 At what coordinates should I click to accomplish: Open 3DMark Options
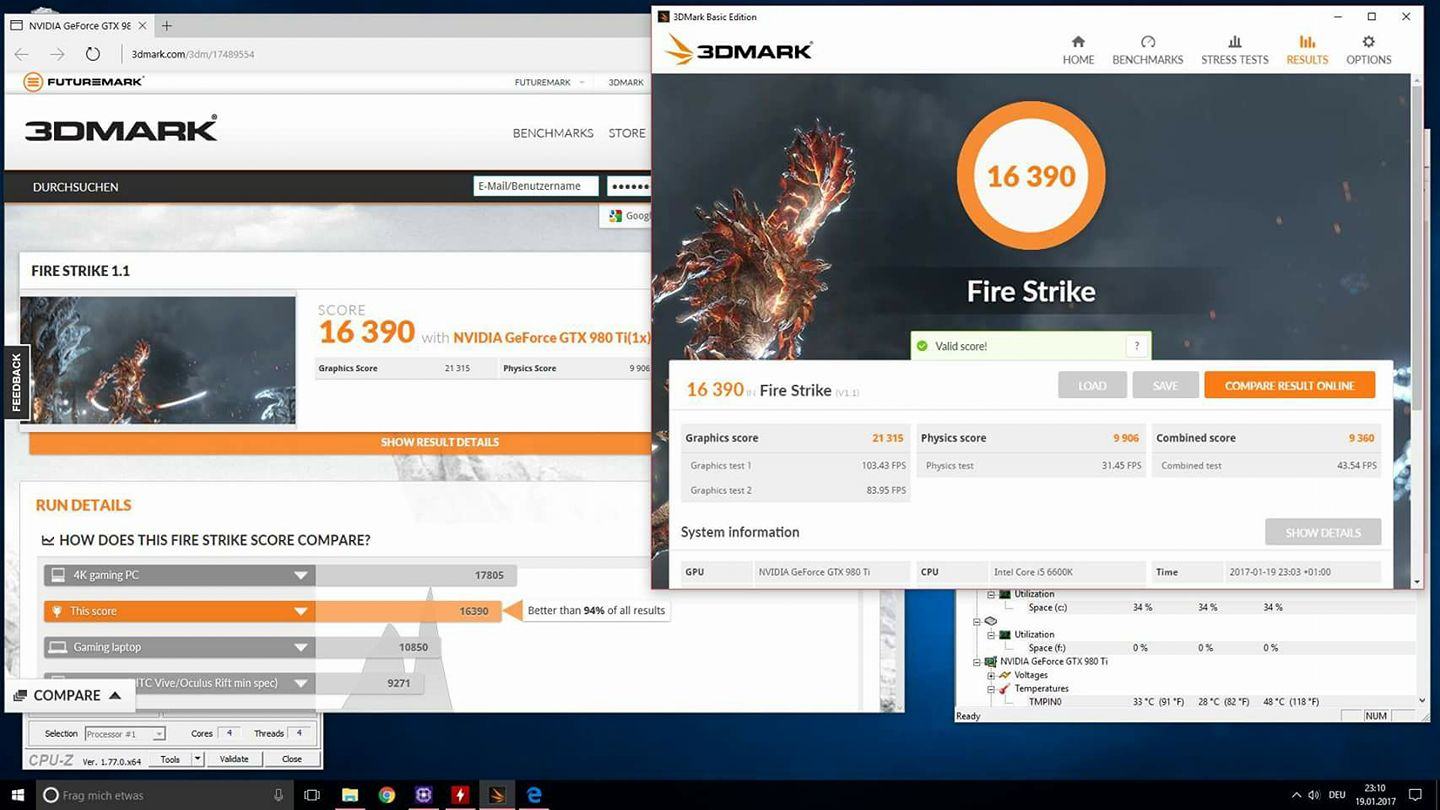[1369, 50]
